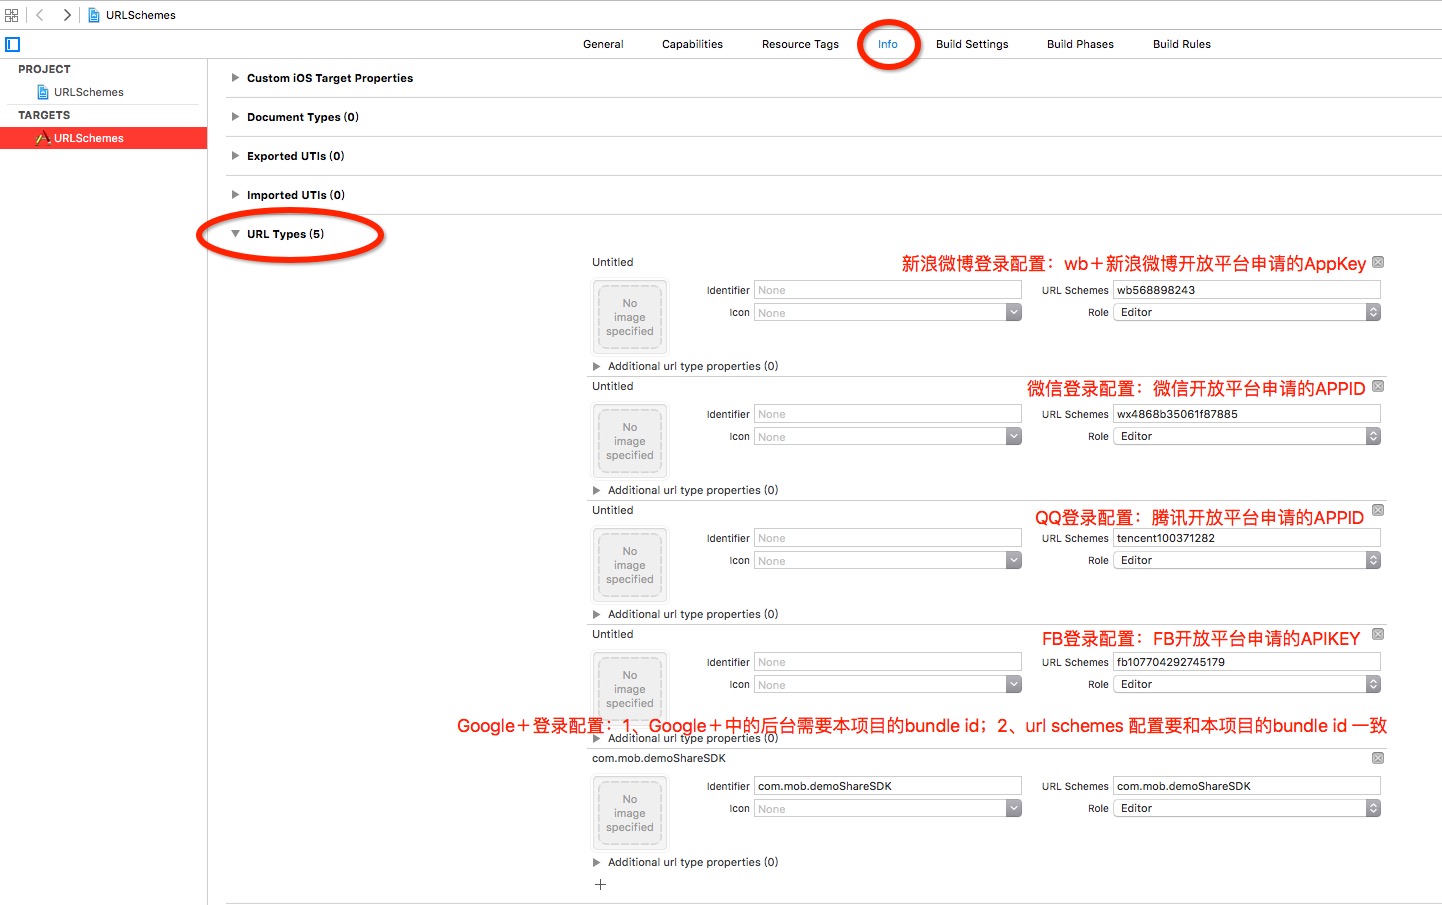Edit URL Schemes field containing fb107704292745179
The image size is (1442, 905).
tap(1247, 662)
